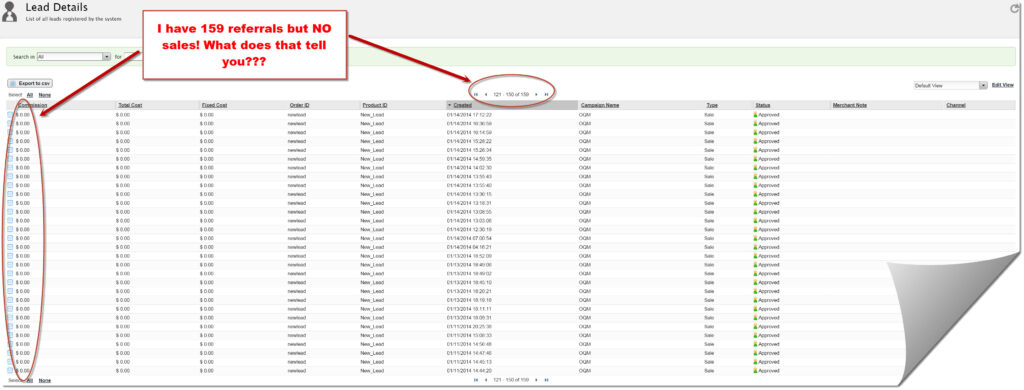
Task: Select row checkbox for 01/13/2014 18:11:11 lead
Action: point(10,309)
